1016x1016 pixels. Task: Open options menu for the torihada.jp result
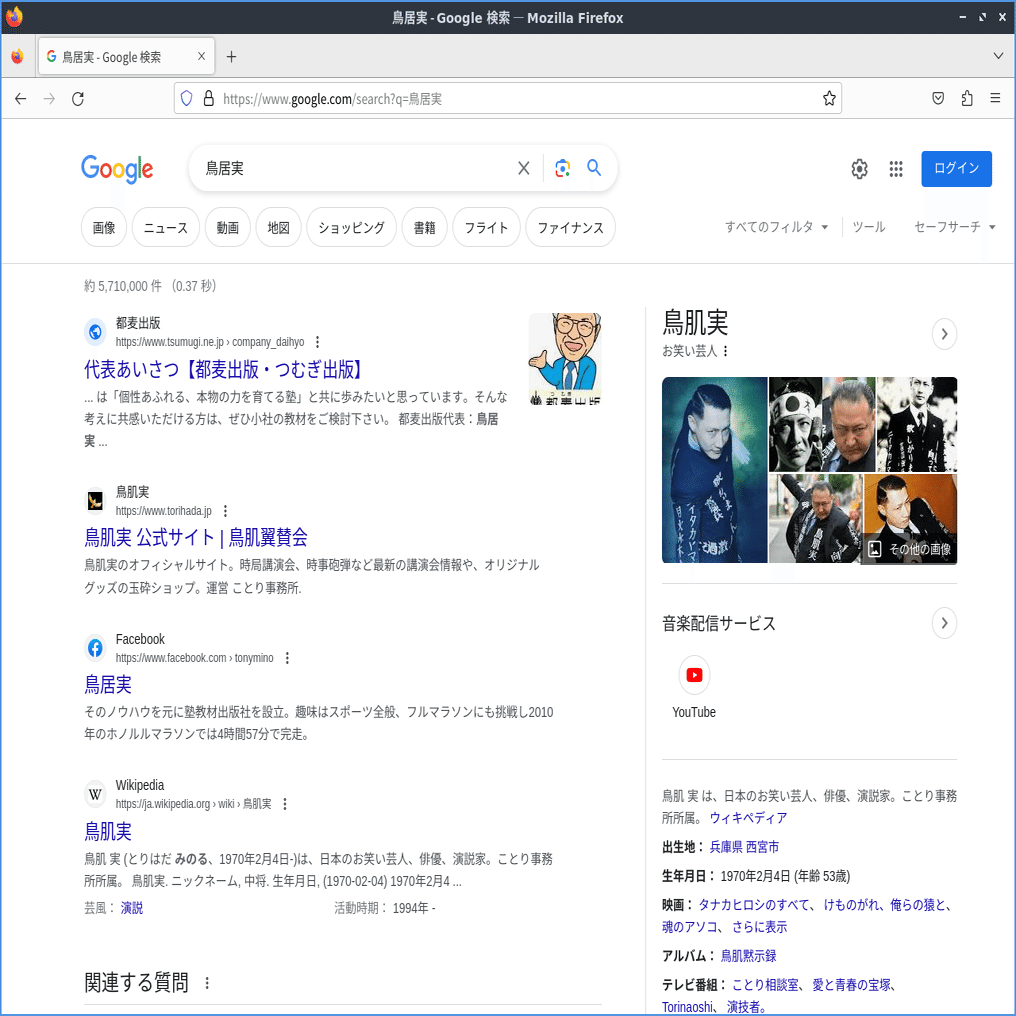point(225,511)
